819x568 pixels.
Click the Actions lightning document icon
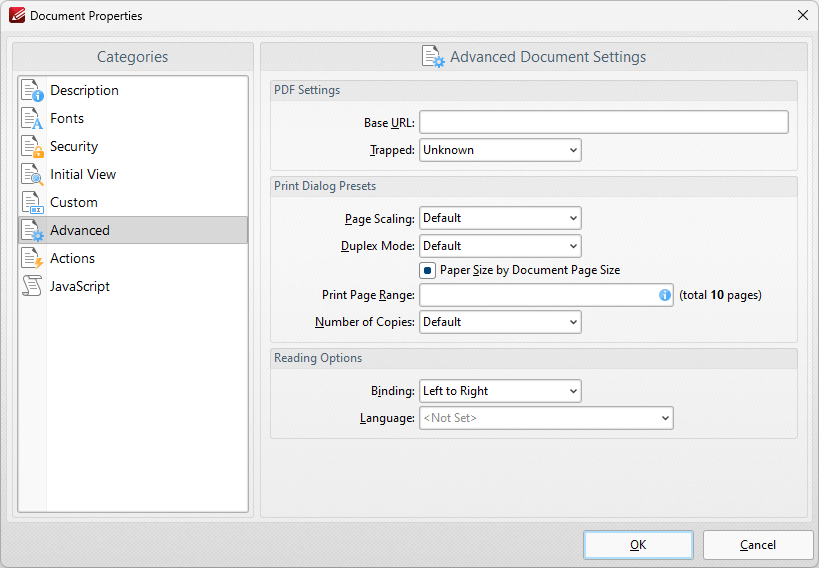click(32, 258)
